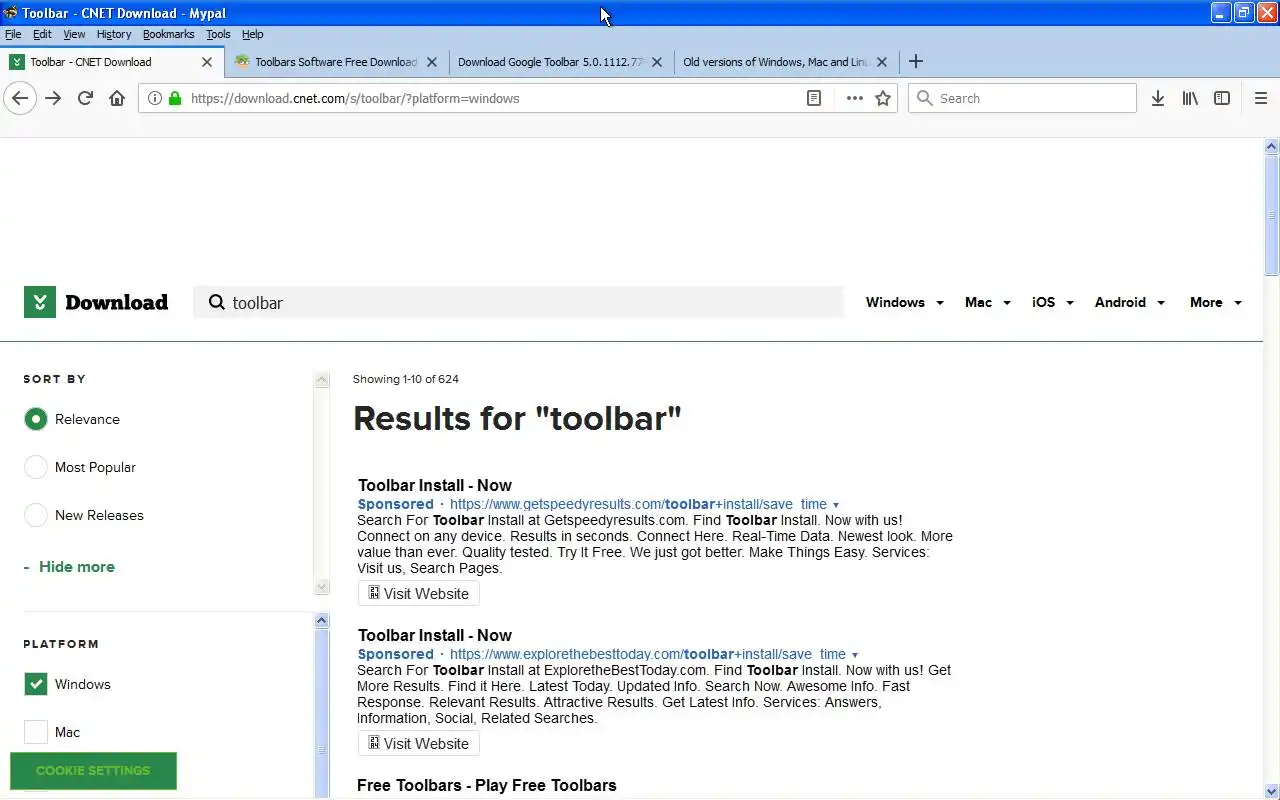Click the Sort By panel scrollbar down arrow

point(322,587)
